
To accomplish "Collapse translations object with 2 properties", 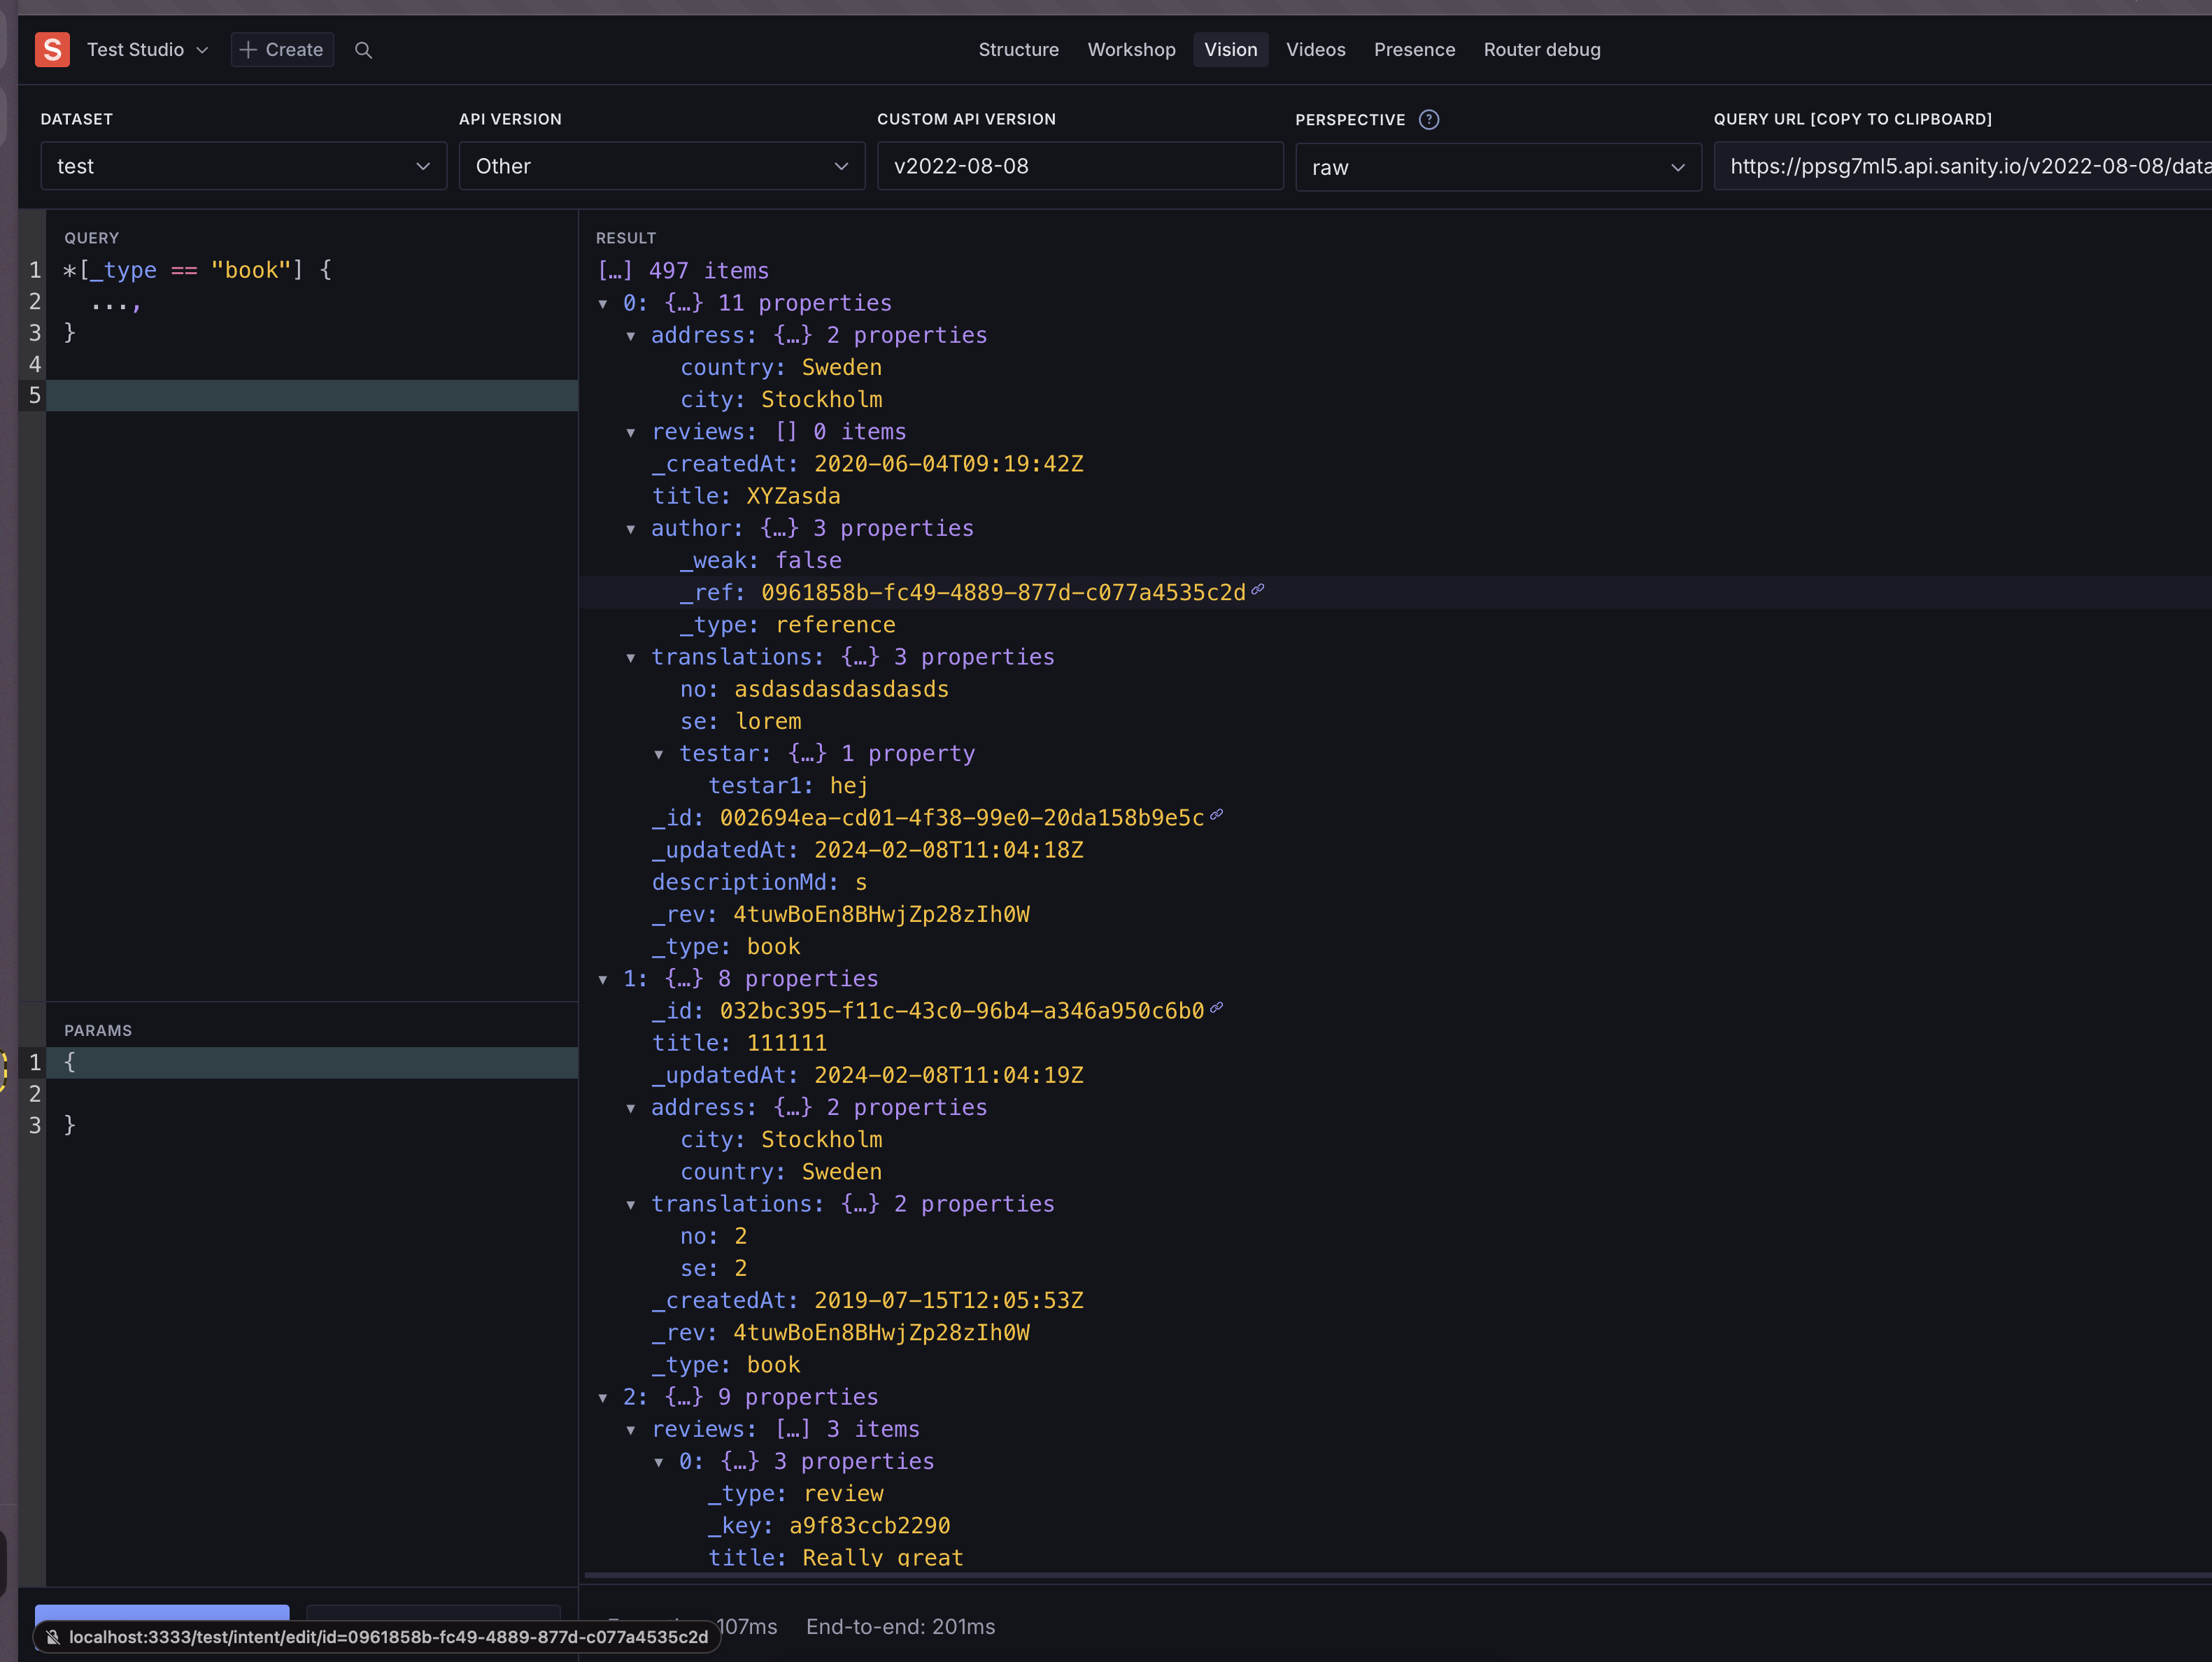I will (631, 1205).
